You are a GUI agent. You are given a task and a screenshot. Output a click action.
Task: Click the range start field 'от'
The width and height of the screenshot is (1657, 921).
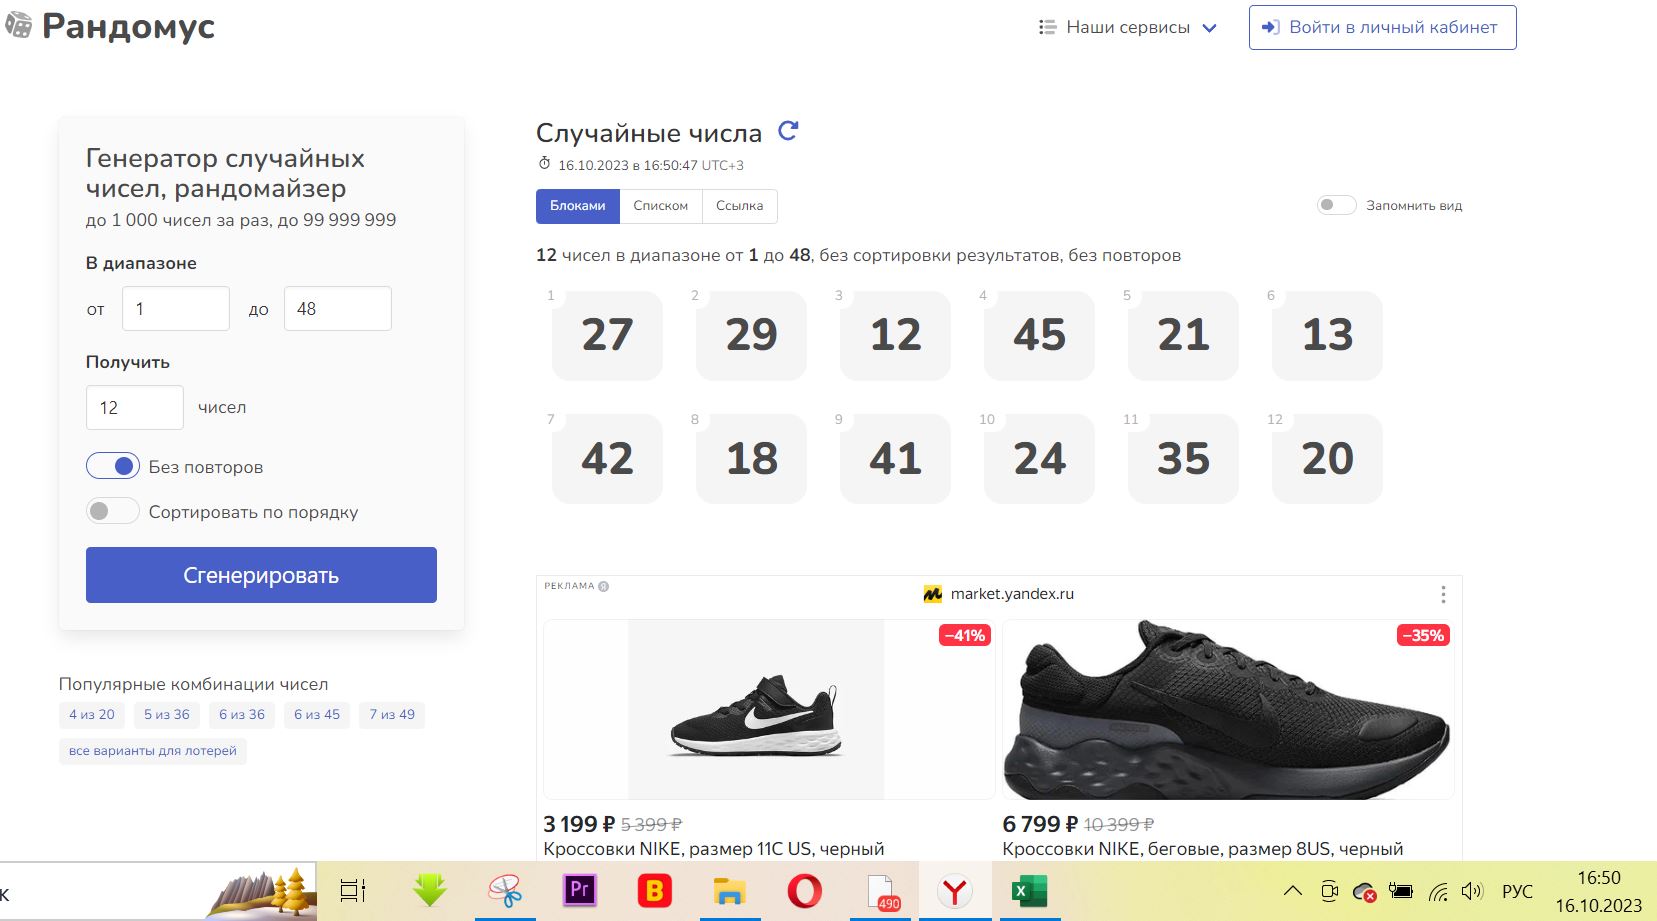click(x=176, y=309)
